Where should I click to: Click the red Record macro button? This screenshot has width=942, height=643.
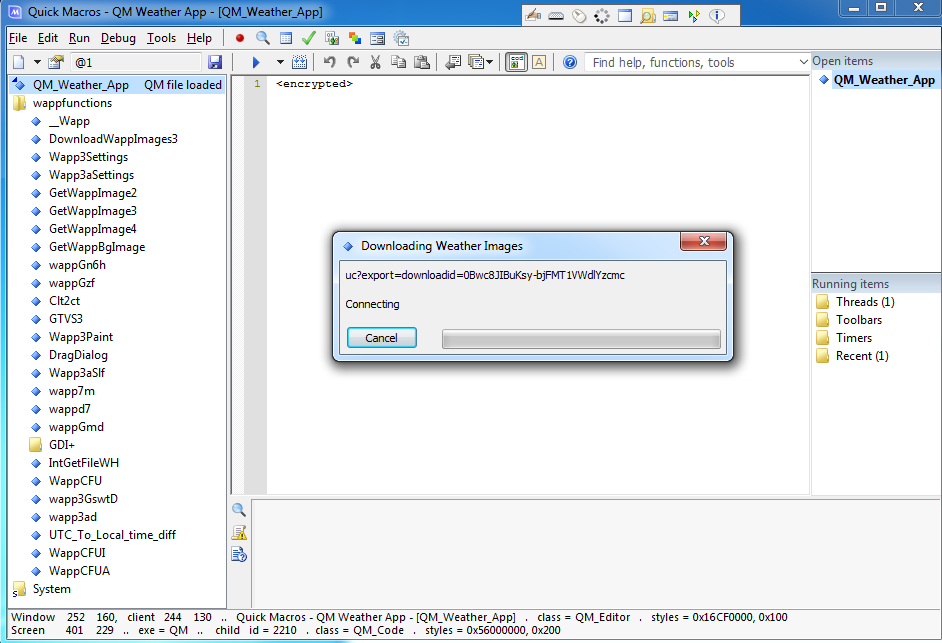click(x=240, y=38)
